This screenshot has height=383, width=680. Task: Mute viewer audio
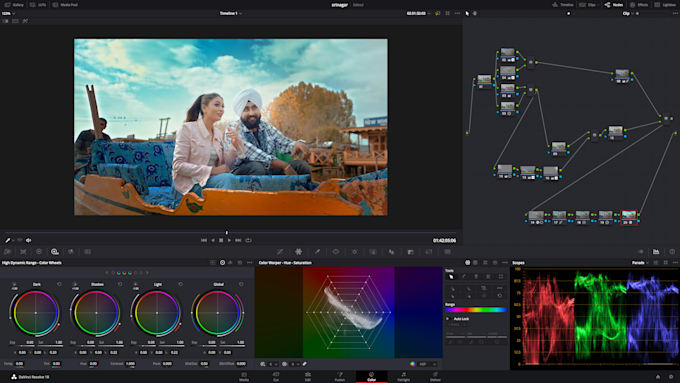(29, 240)
